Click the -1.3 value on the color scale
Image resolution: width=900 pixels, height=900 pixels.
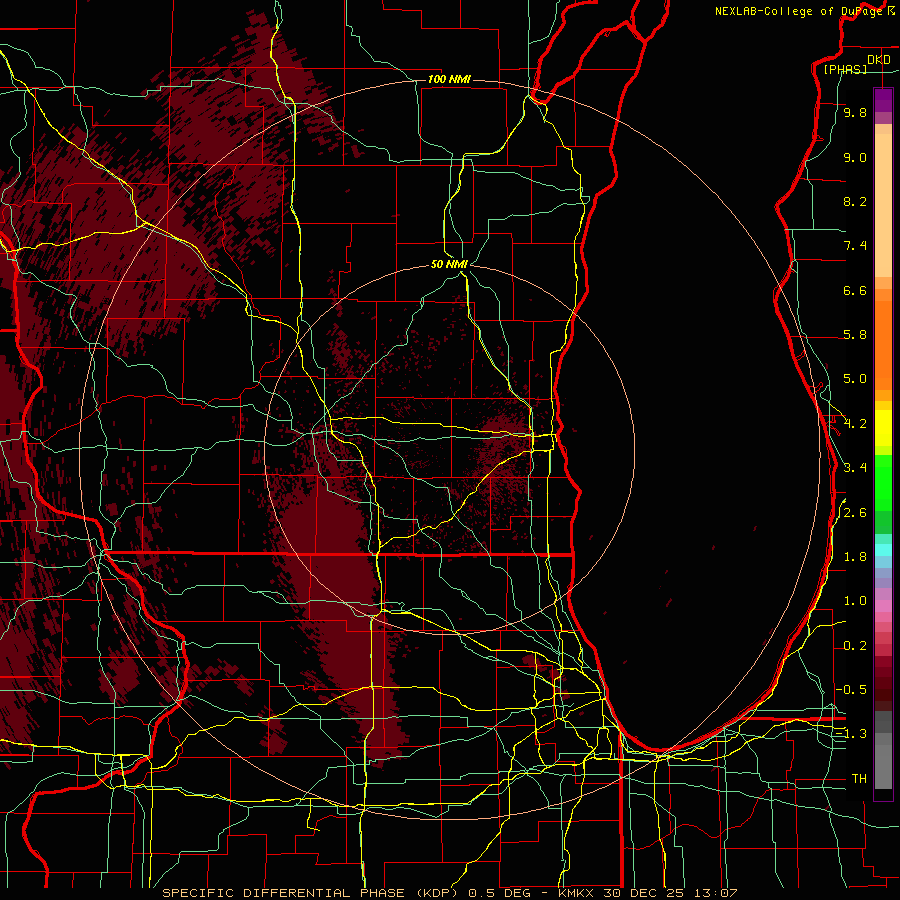pyautogui.click(x=851, y=734)
